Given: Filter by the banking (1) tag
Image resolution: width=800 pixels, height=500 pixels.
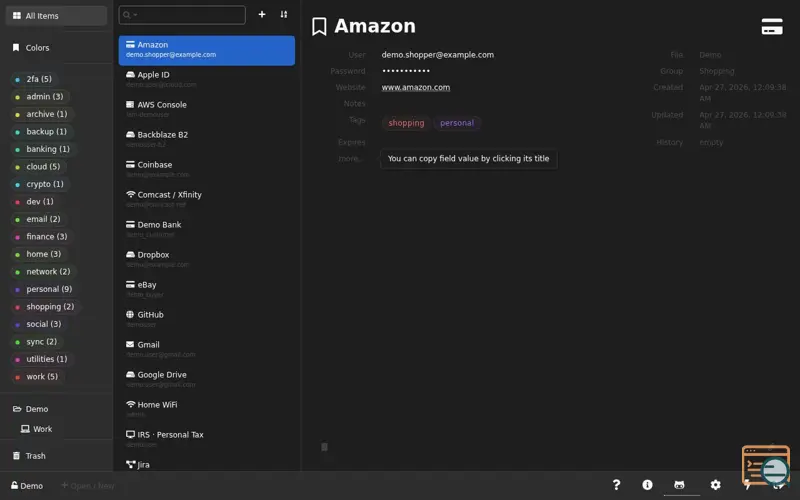Looking at the screenshot, I should (x=43, y=149).
